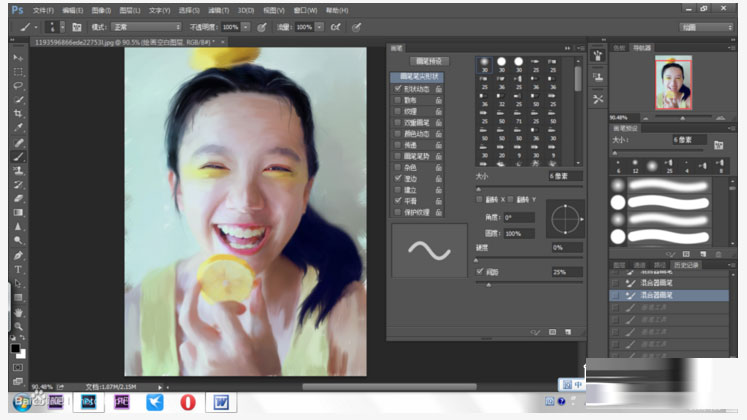This screenshot has width=747, height=420.
Task: Select the Pen tool
Action: (18, 256)
